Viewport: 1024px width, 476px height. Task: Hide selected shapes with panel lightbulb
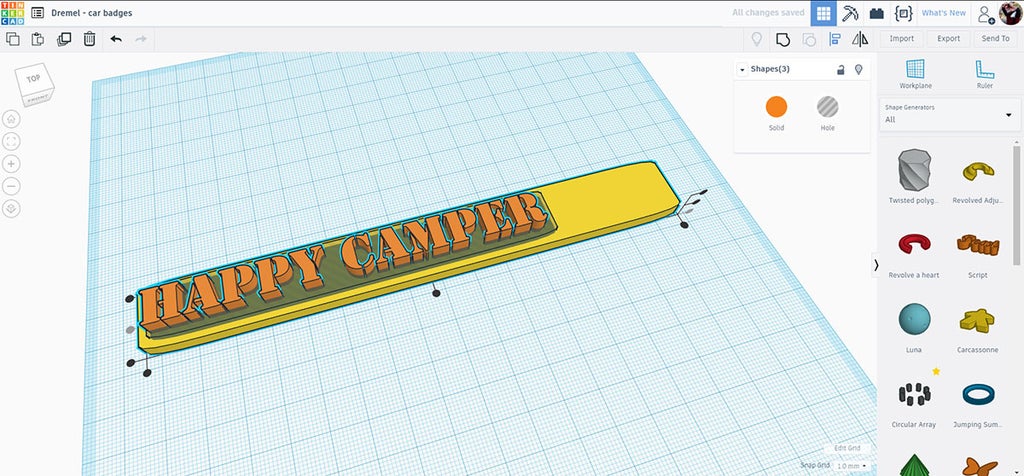pyautogui.click(x=859, y=69)
